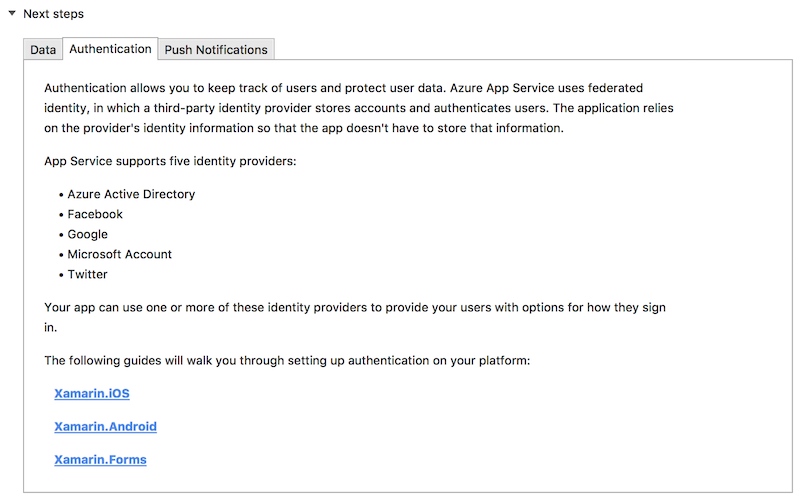Open the Push Notifications tab
The image size is (800, 501).
click(216, 49)
